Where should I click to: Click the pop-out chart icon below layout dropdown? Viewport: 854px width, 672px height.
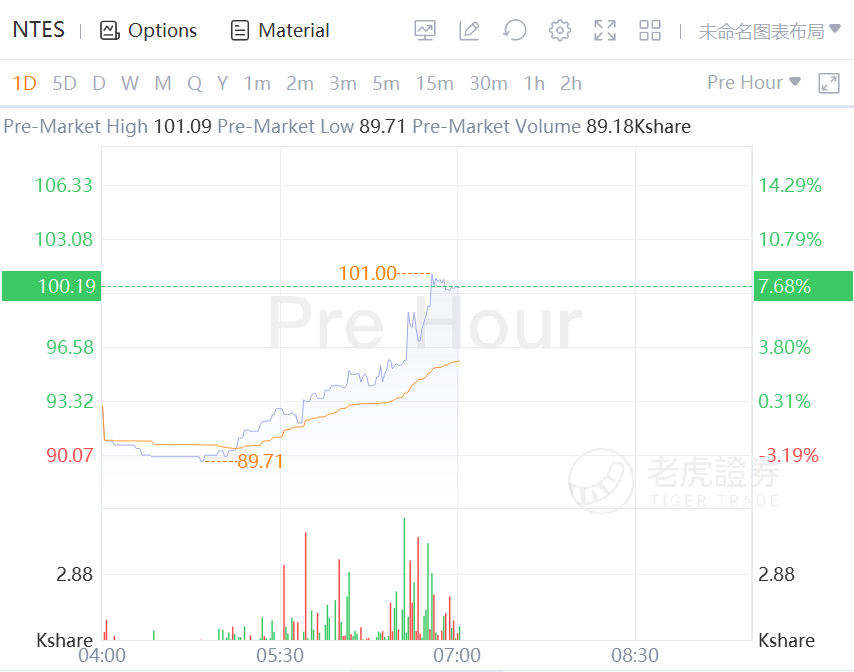coord(828,83)
